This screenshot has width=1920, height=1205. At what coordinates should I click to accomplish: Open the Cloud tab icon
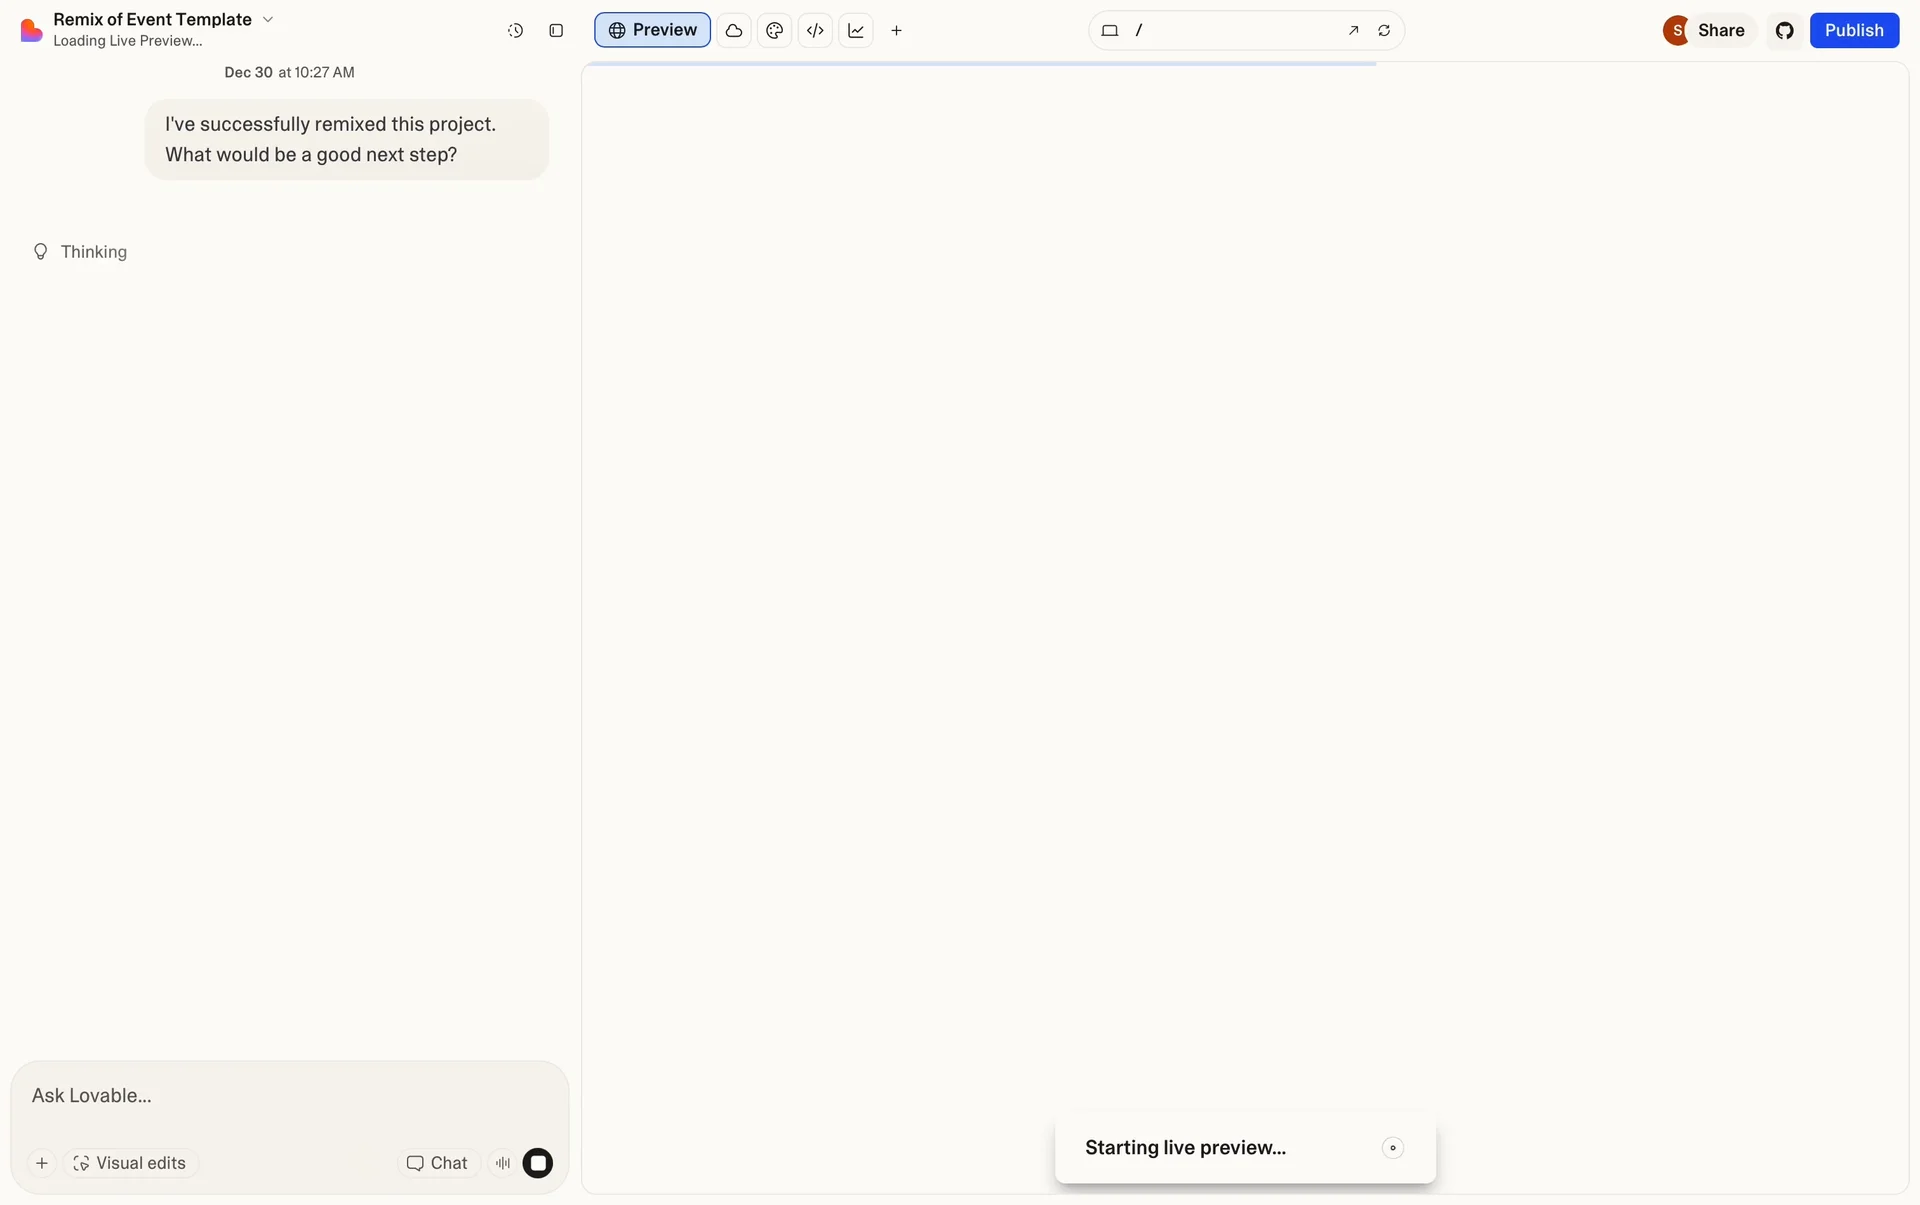point(734,31)
